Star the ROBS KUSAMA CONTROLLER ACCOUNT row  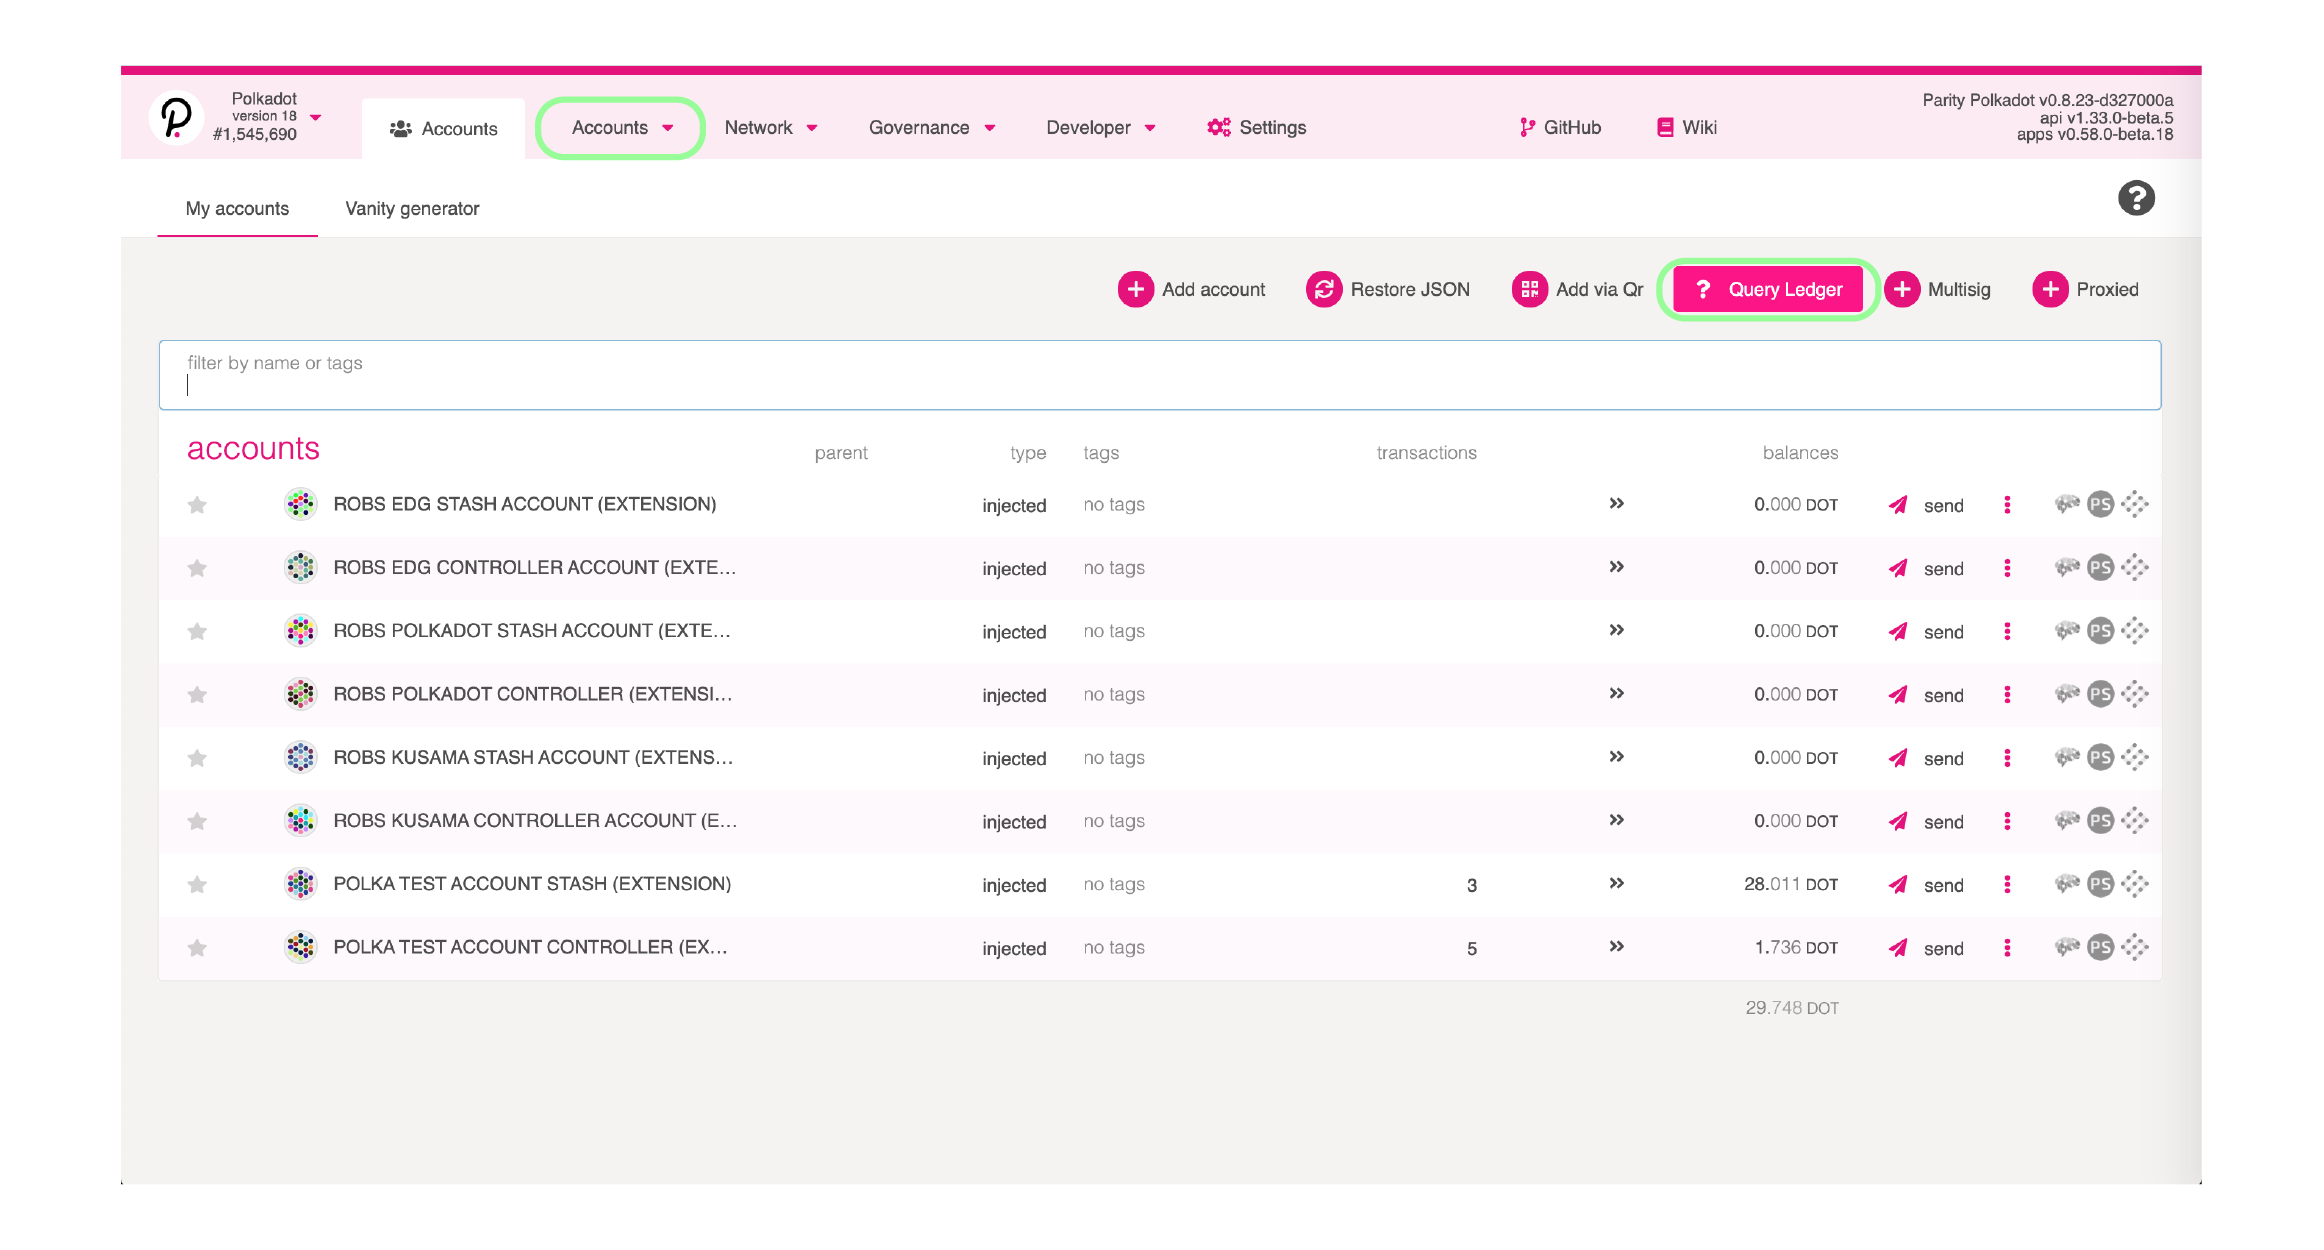pos(197,821)
